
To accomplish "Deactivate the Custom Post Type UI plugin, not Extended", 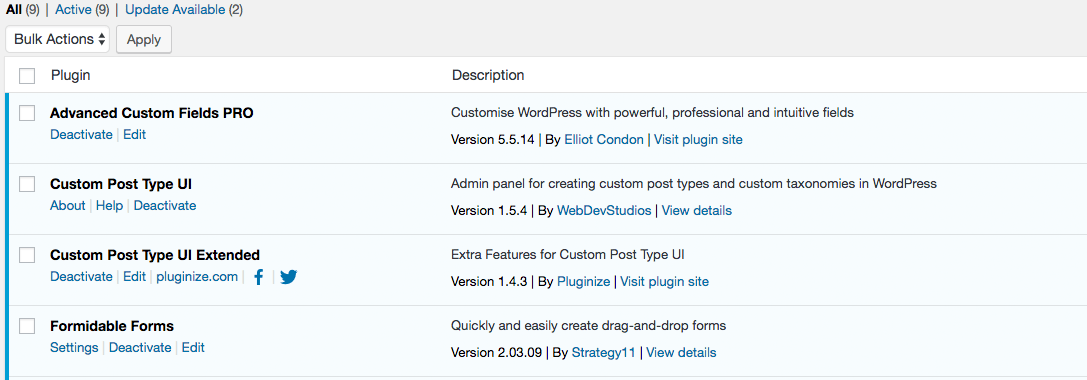I will 165,205.
